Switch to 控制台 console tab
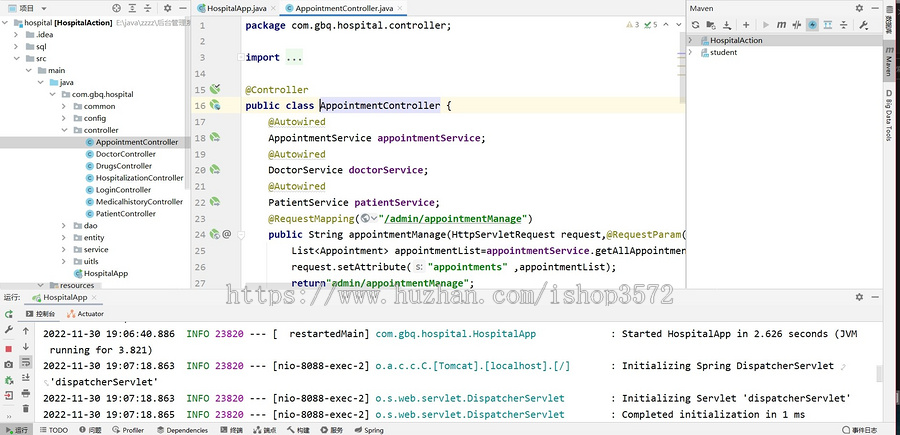This screenshot has height=435, width=900. [x=41, y=314]
